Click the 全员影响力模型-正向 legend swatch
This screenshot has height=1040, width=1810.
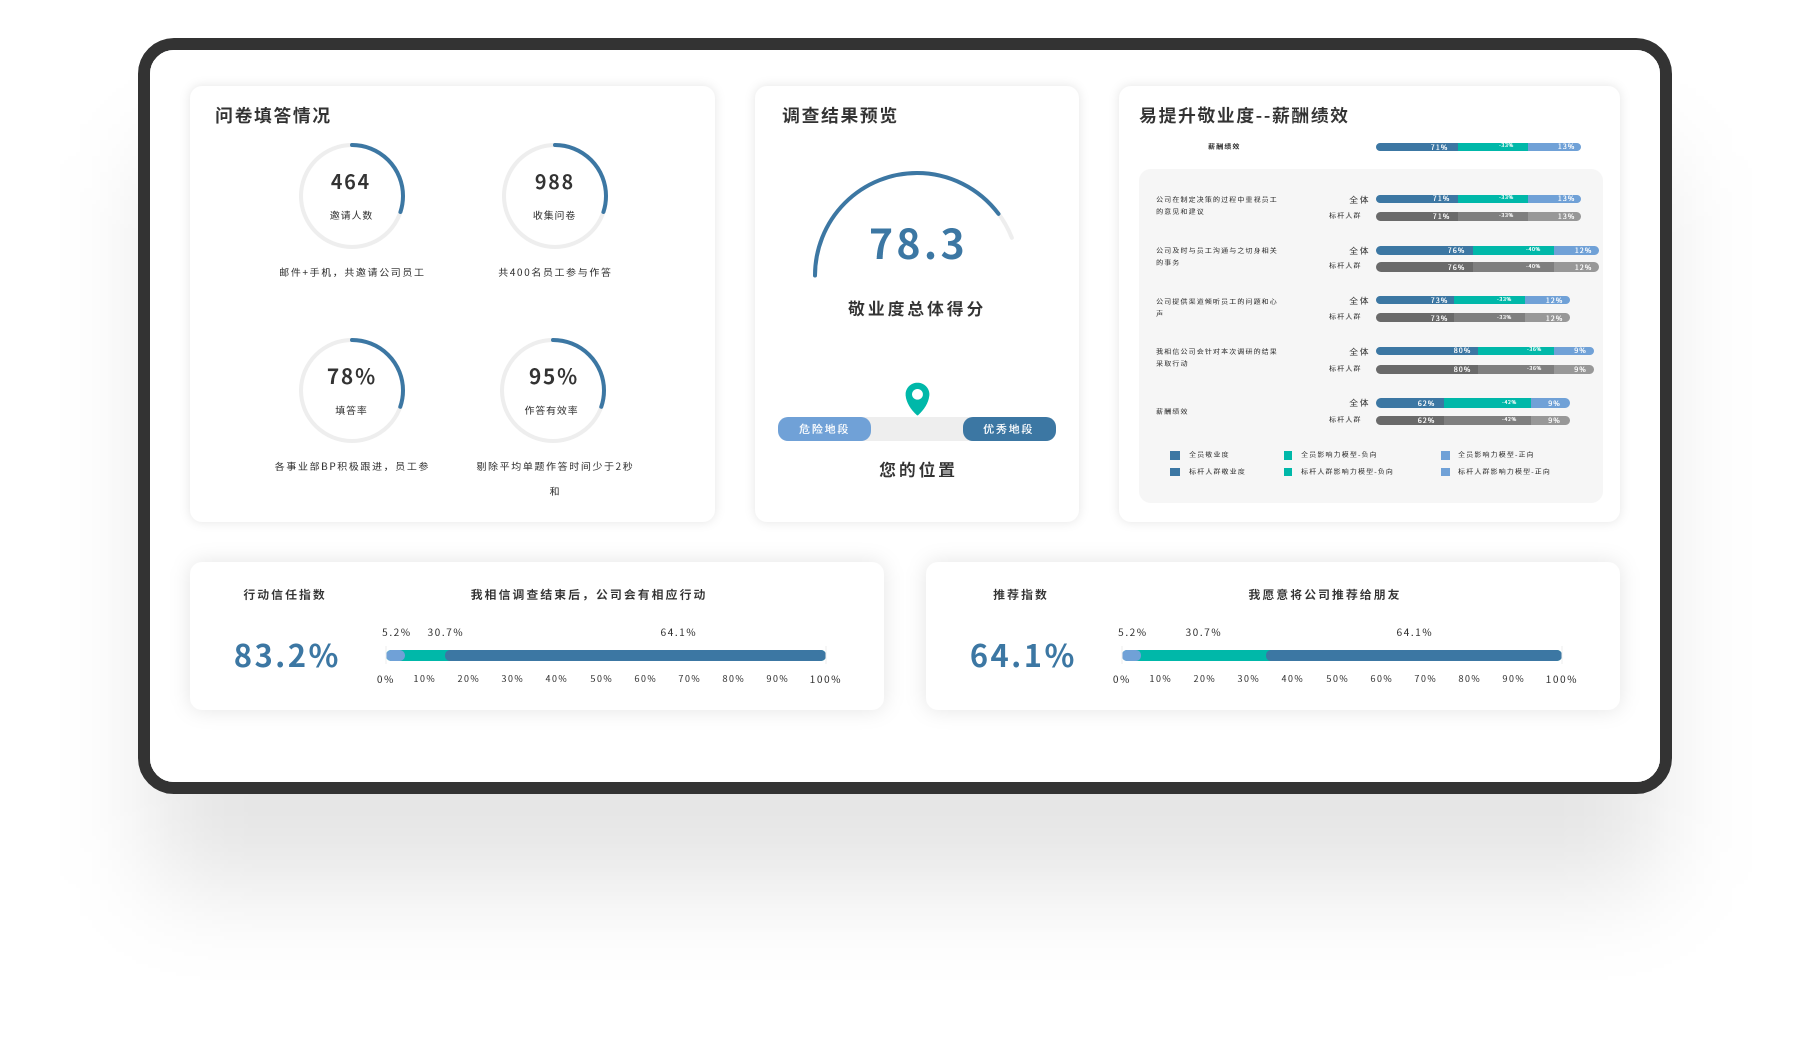click(1445, 455)
